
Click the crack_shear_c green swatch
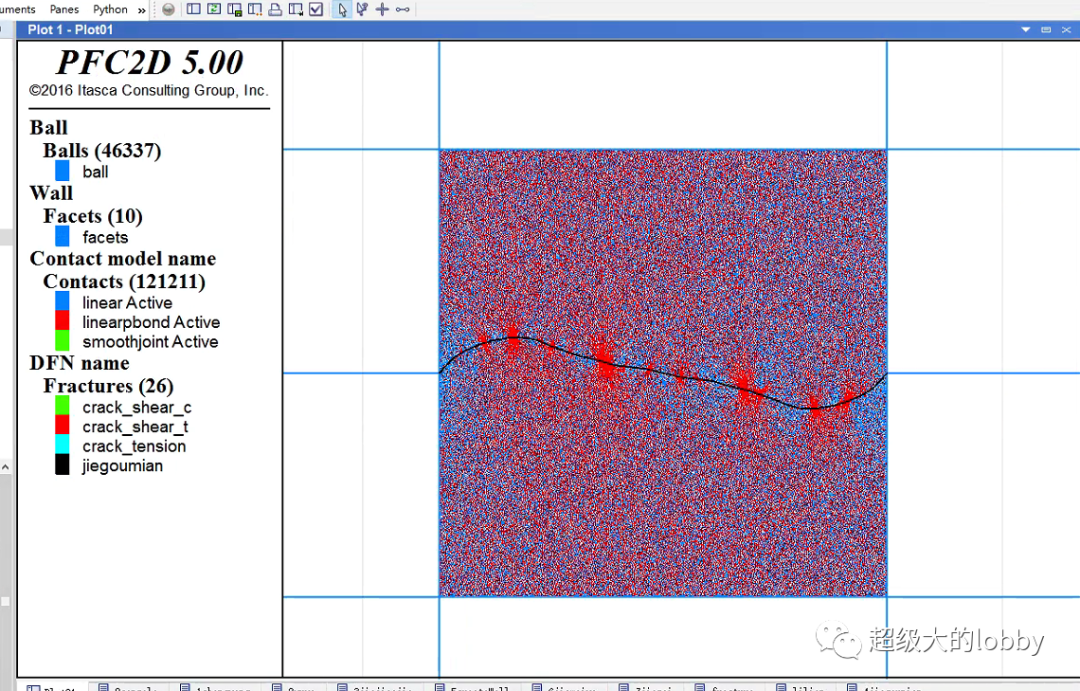[x=62, y=405]
